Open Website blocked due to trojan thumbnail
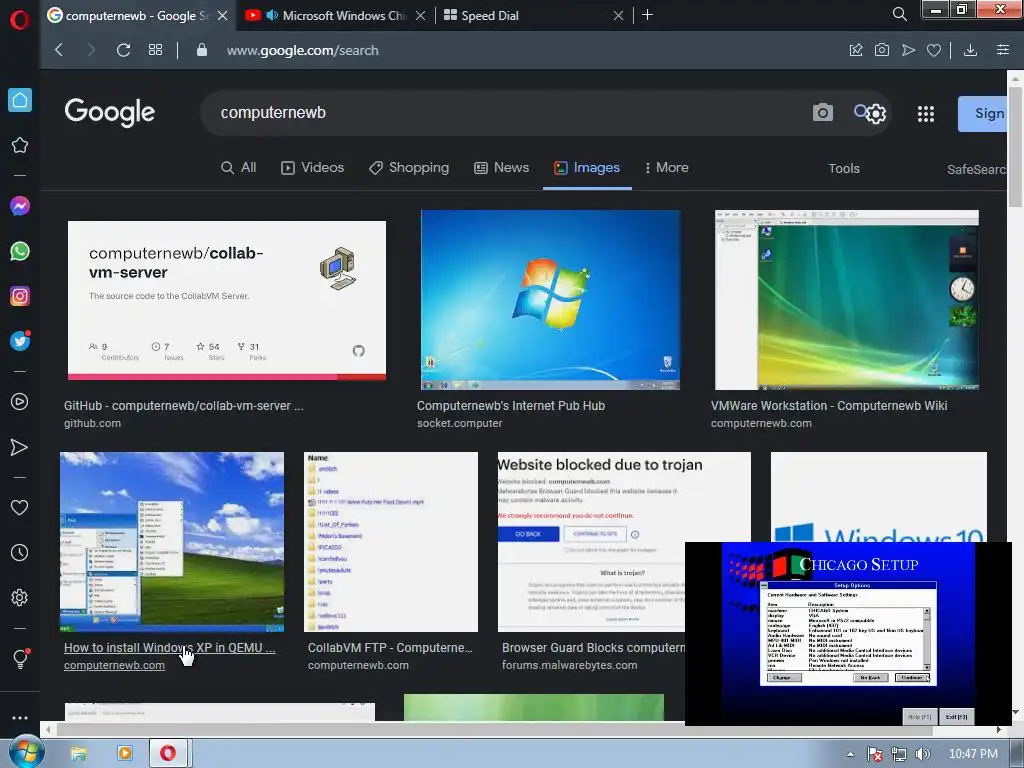 point(624,541)
